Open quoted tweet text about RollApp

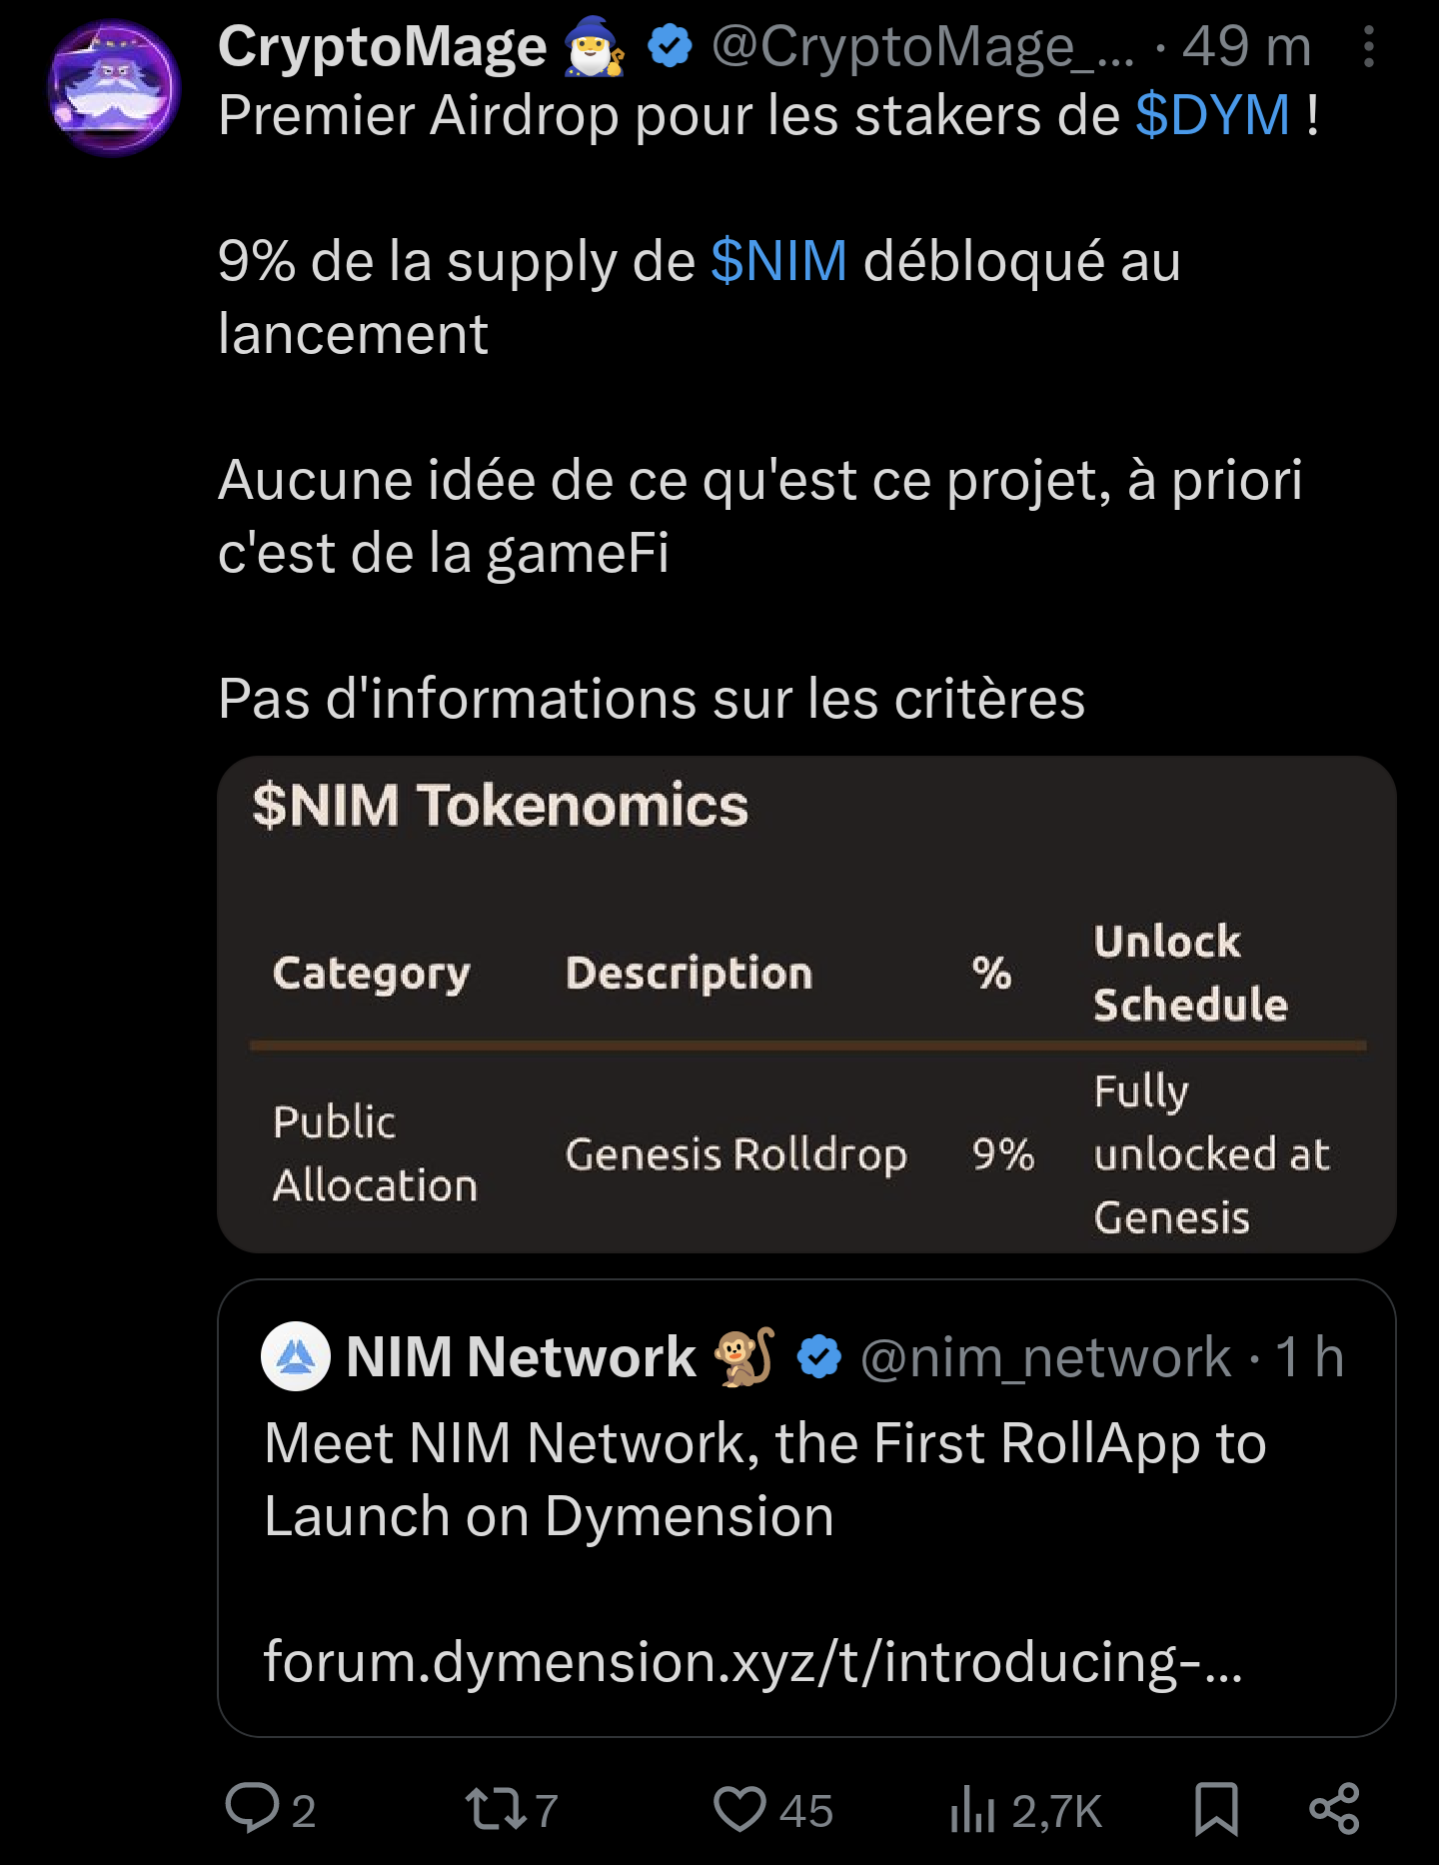[764, 1479]
